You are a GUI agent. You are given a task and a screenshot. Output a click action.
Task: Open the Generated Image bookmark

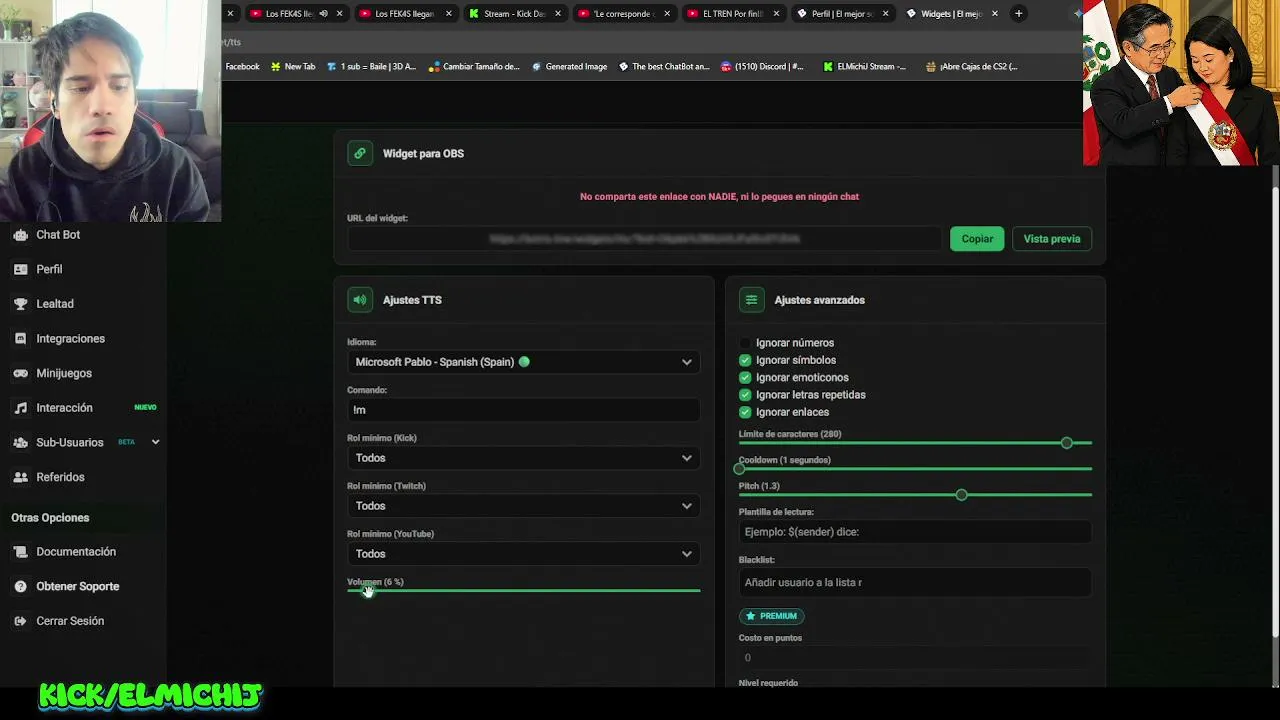[x=569, y=67]
